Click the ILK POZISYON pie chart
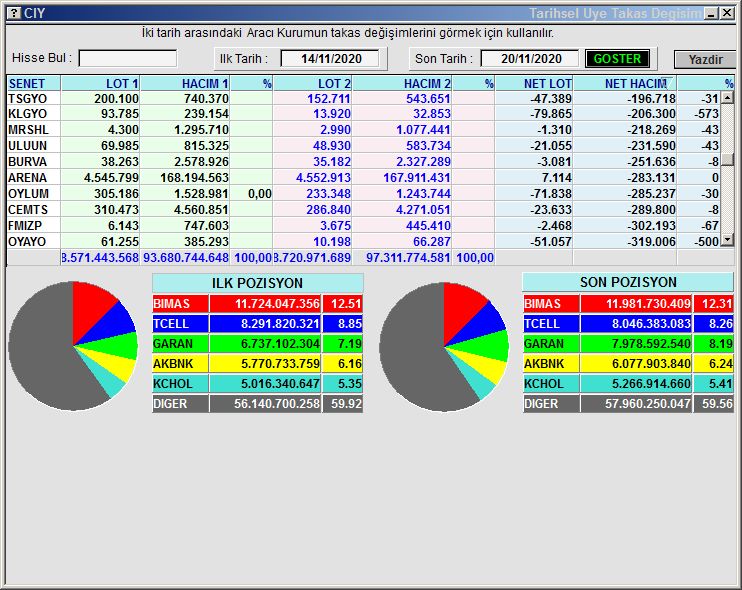This screenshot has width=742, height=590. (73, 346)
